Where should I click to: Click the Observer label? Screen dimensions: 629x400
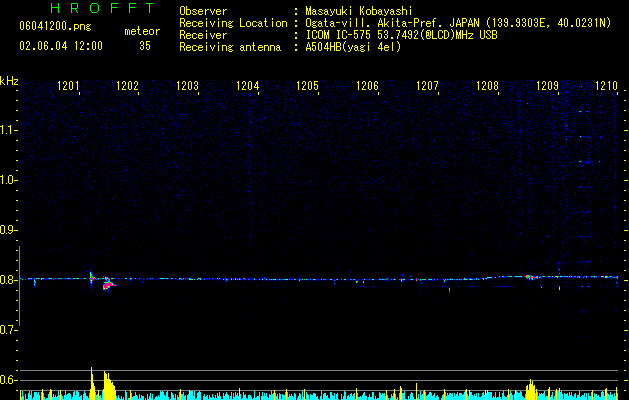[203, 11]
